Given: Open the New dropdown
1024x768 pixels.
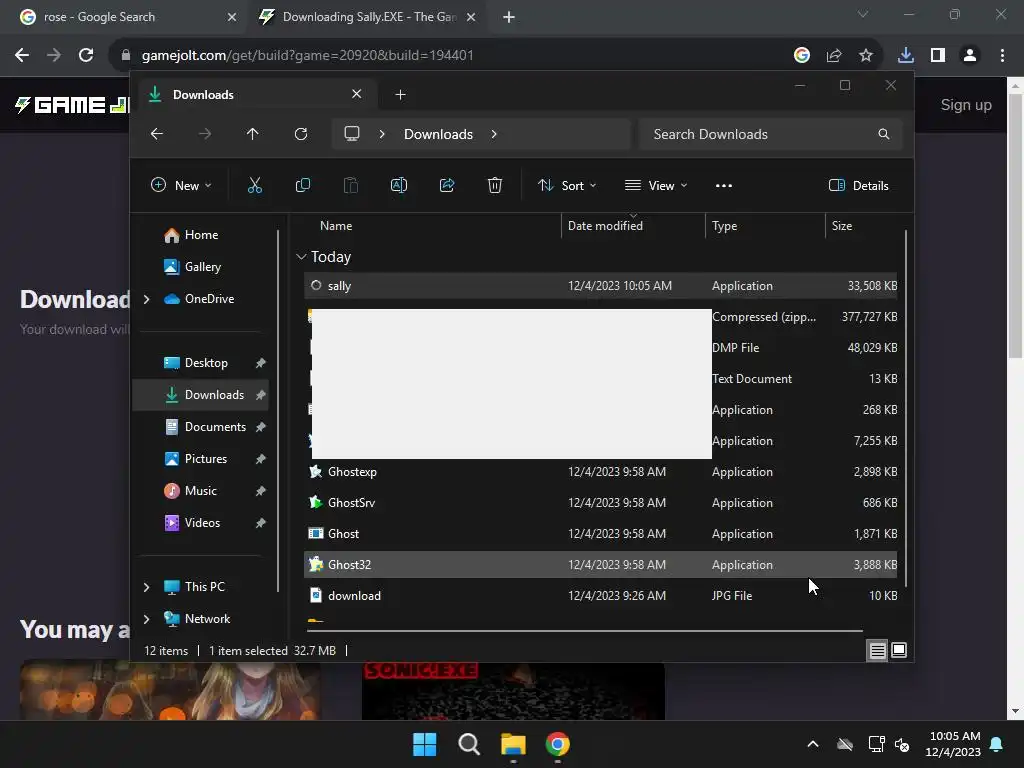Looking at the screenshot, I should pos(181,185).
